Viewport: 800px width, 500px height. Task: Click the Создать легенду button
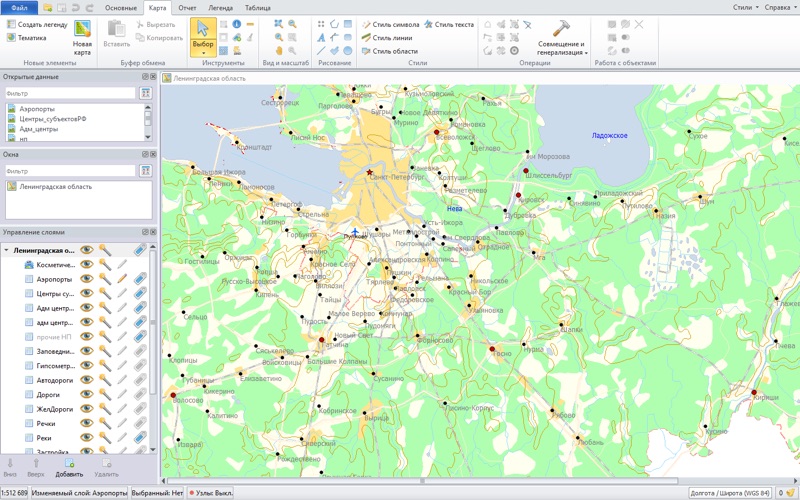[x=37, y=24]
